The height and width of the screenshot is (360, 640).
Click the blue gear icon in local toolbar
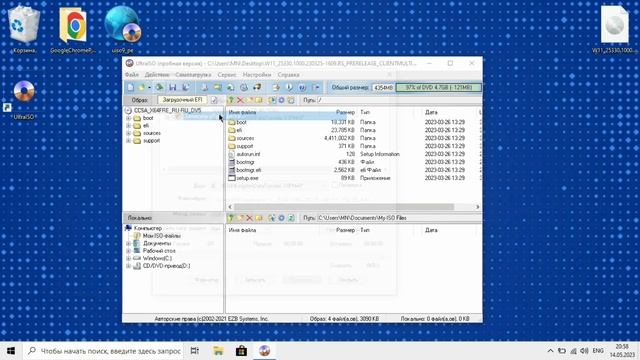281,218
